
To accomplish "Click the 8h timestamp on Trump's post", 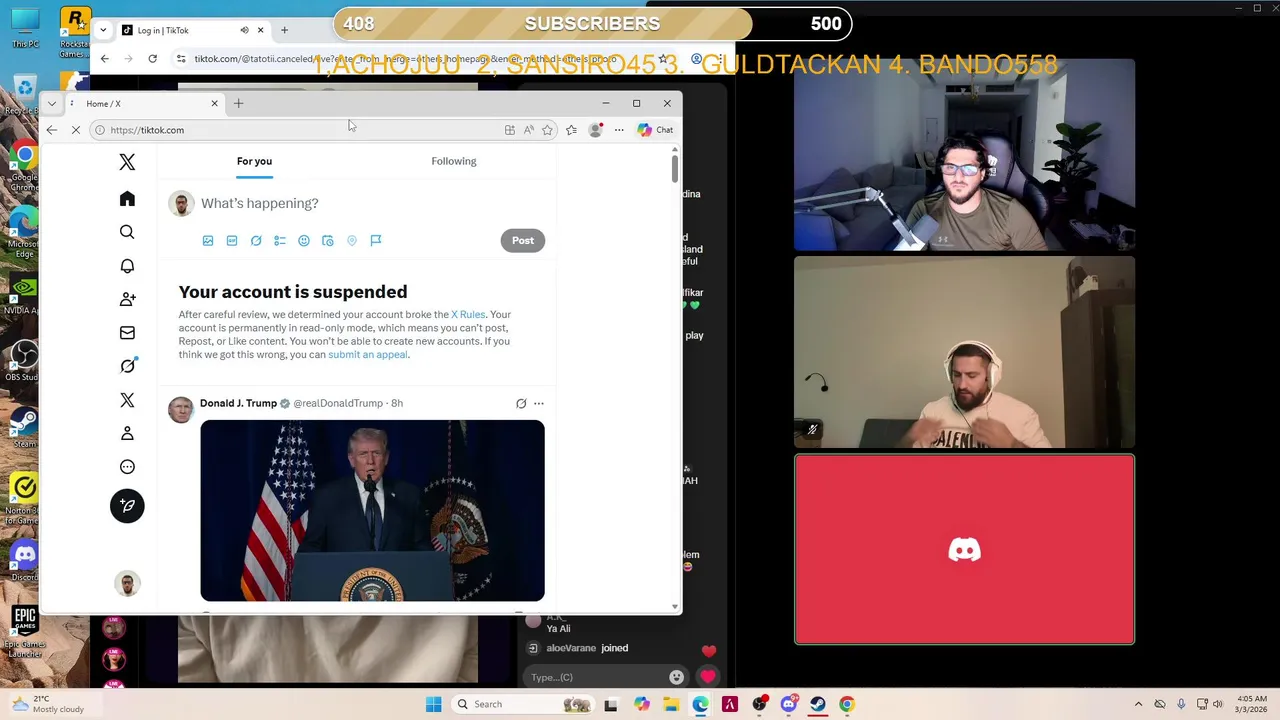I will pos(397,403).
